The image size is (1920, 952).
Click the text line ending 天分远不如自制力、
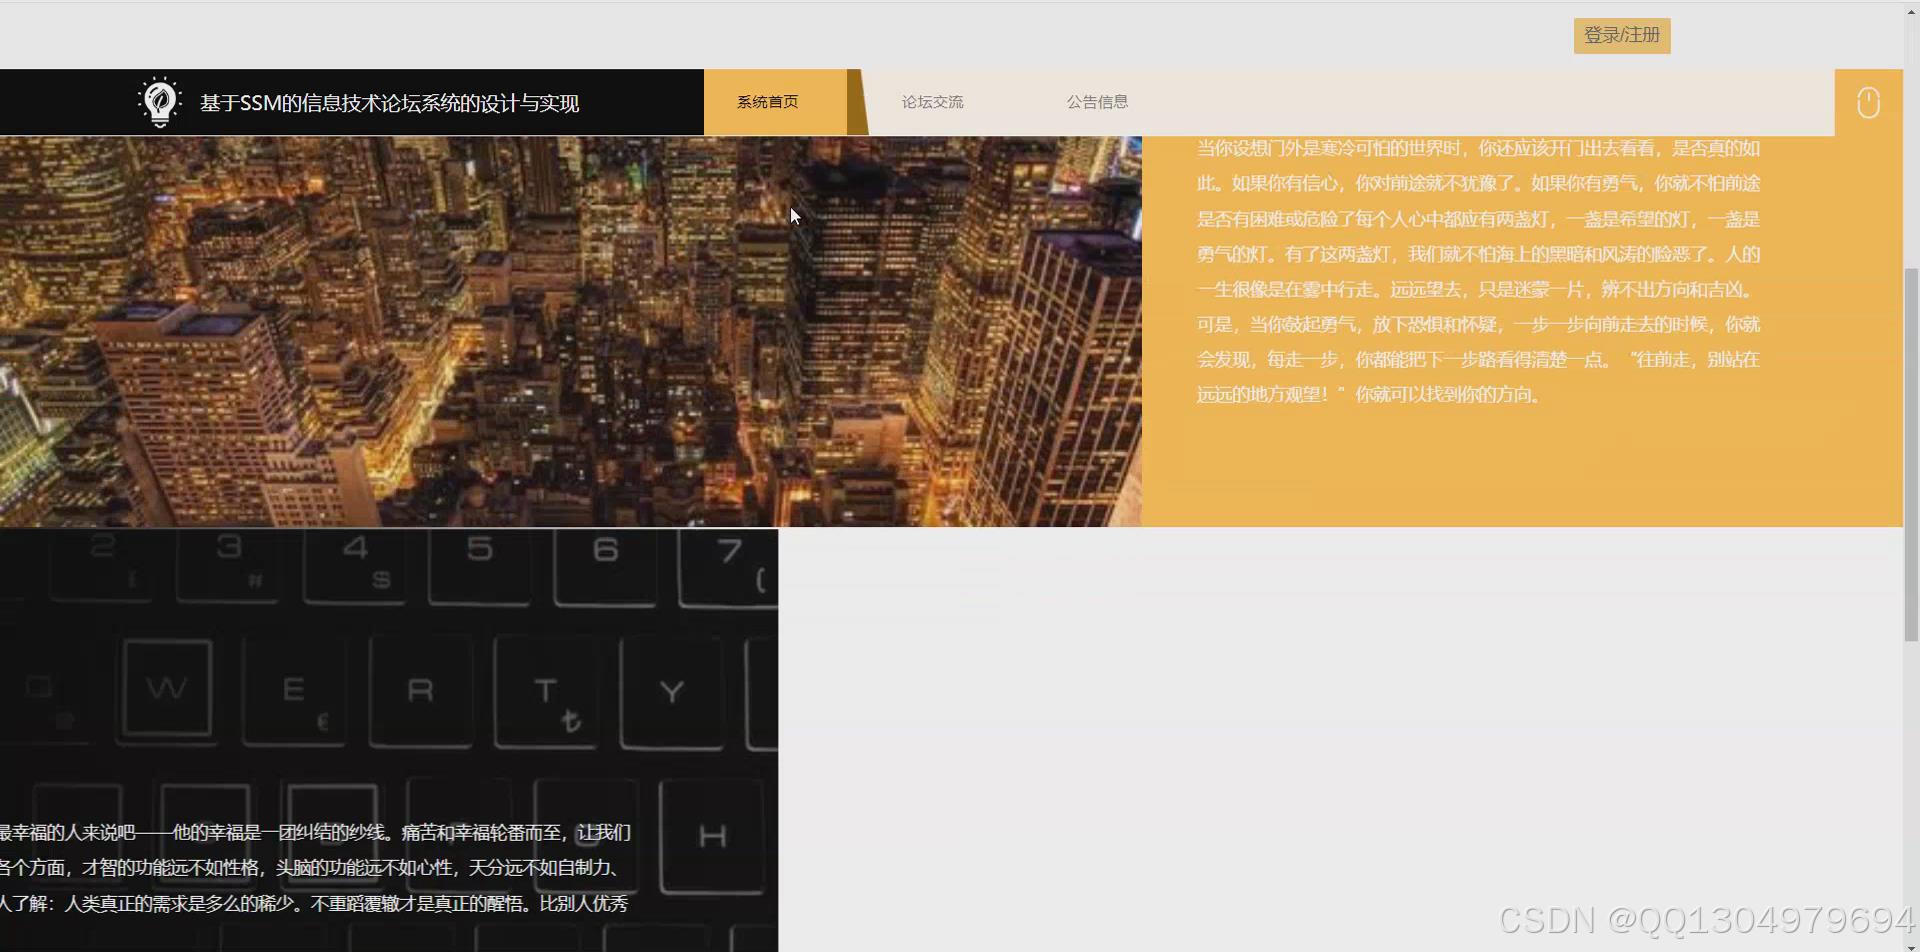point(309,867)
